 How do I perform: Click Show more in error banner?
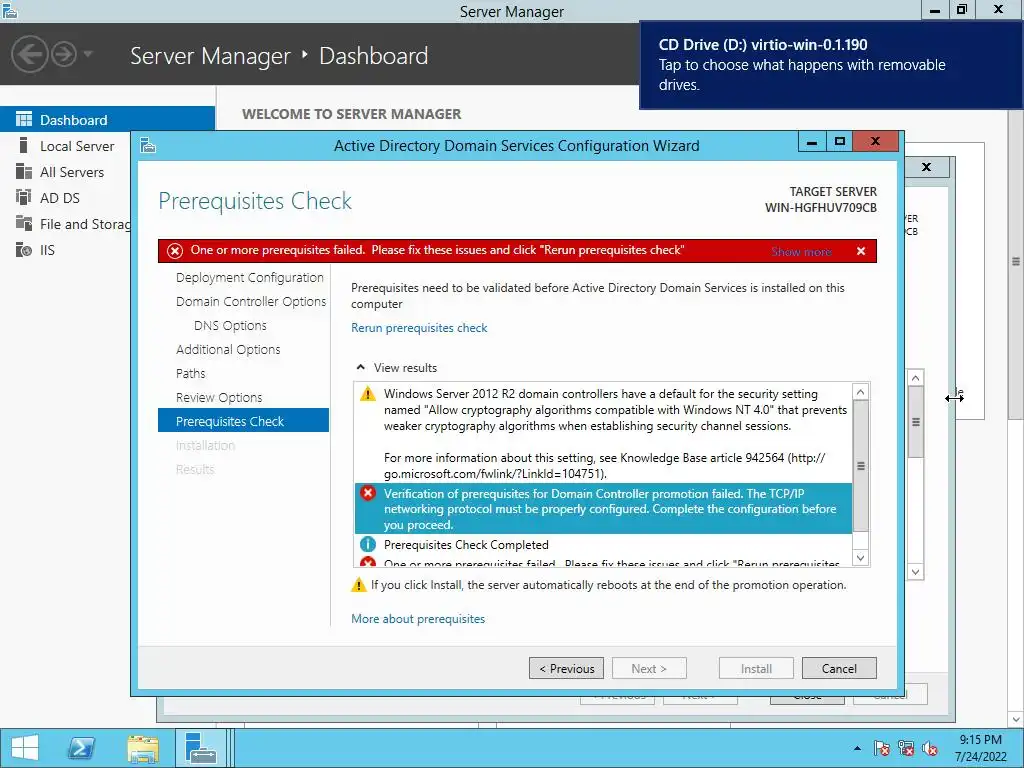pos(801,251)
